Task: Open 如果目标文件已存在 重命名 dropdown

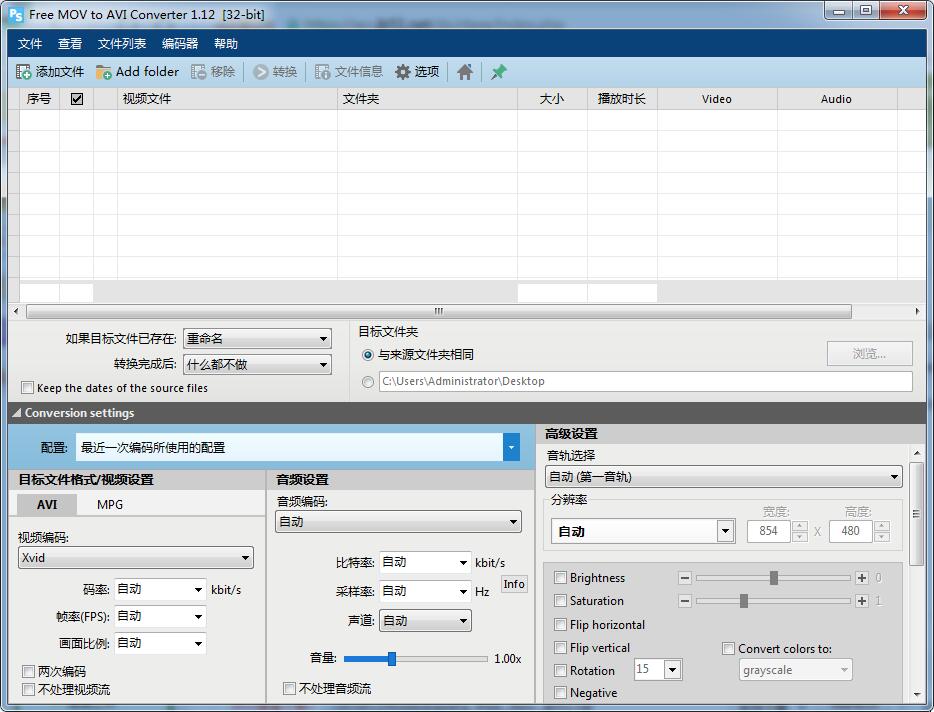Action: (x=257, y=338)
